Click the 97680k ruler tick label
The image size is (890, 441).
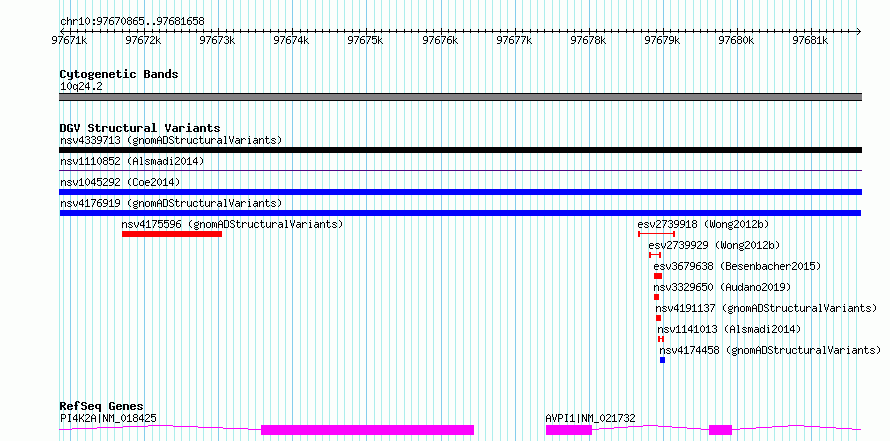[x=736, y=40]
